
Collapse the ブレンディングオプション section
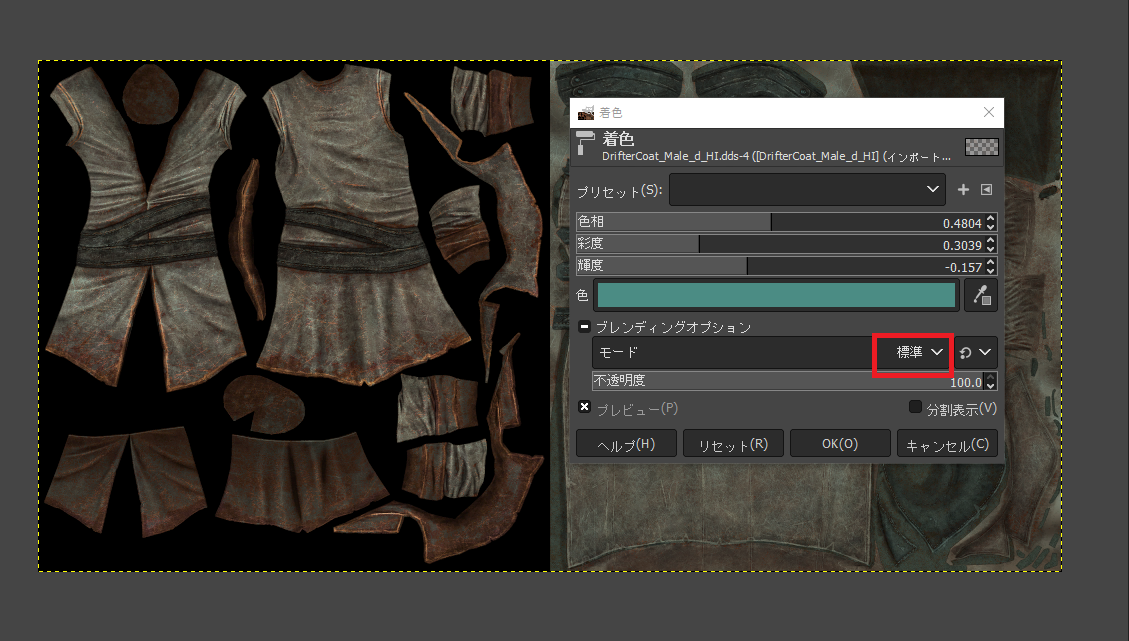tap(584, 327)
